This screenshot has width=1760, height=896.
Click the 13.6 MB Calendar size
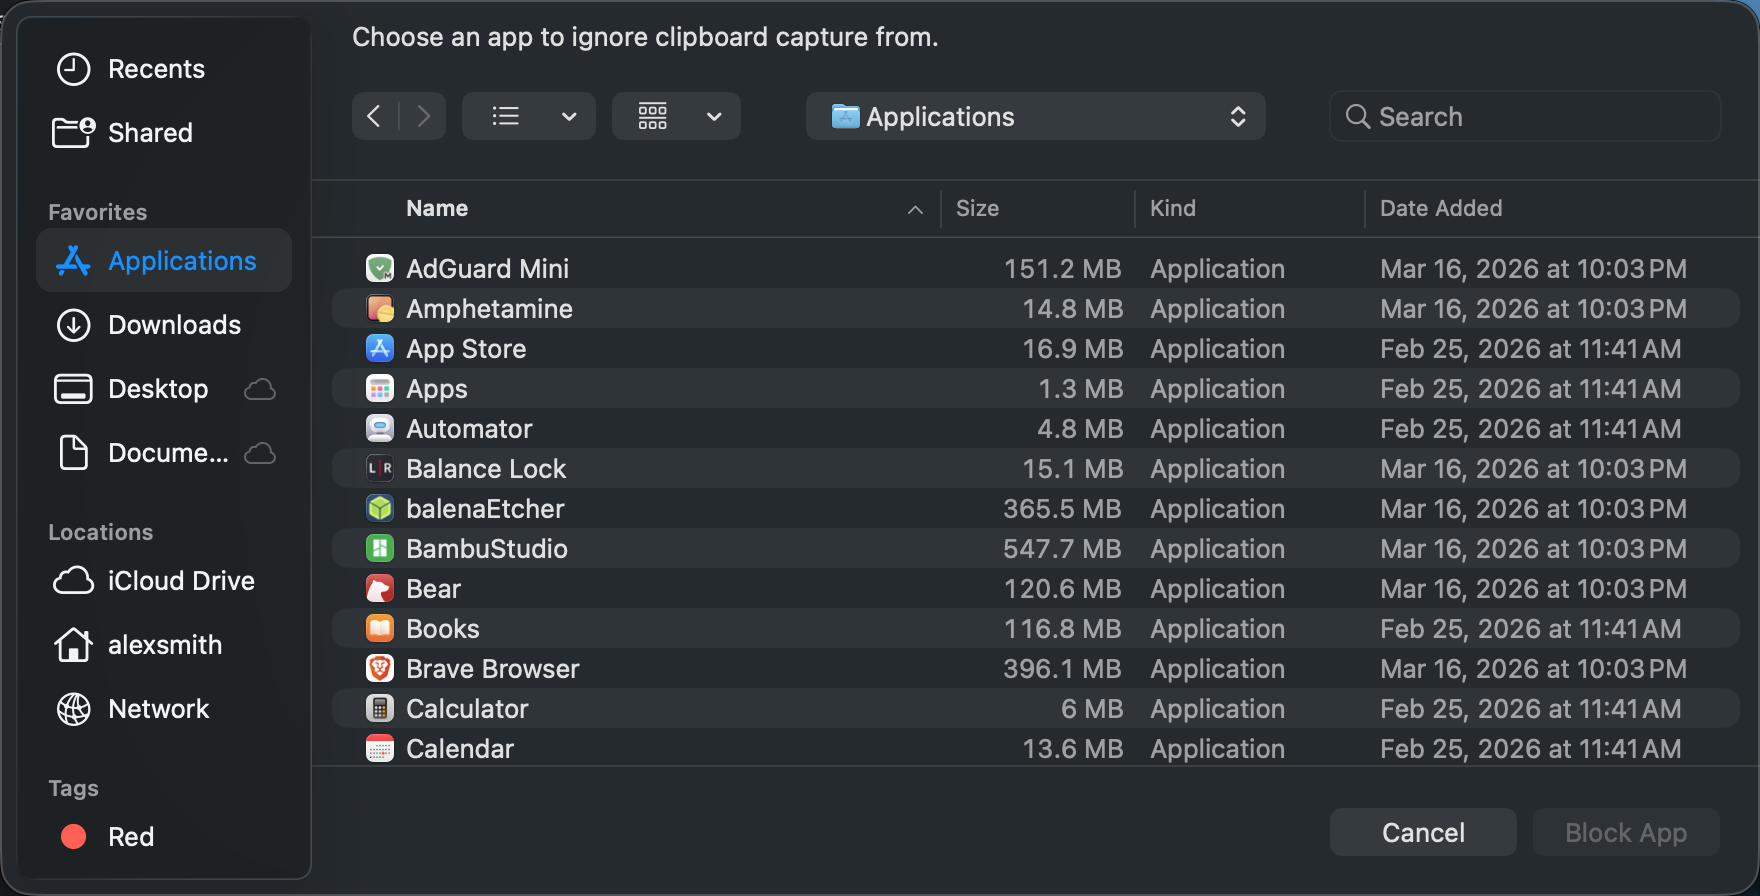click(1072, 748)
